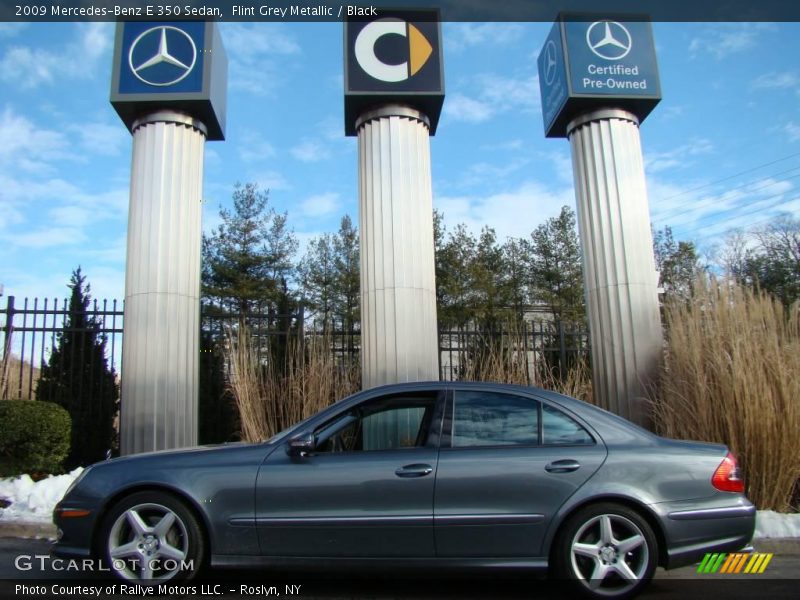
Task: Click the "Certified Pre-Owned" sign text
Action: click(x=614, y=77)
